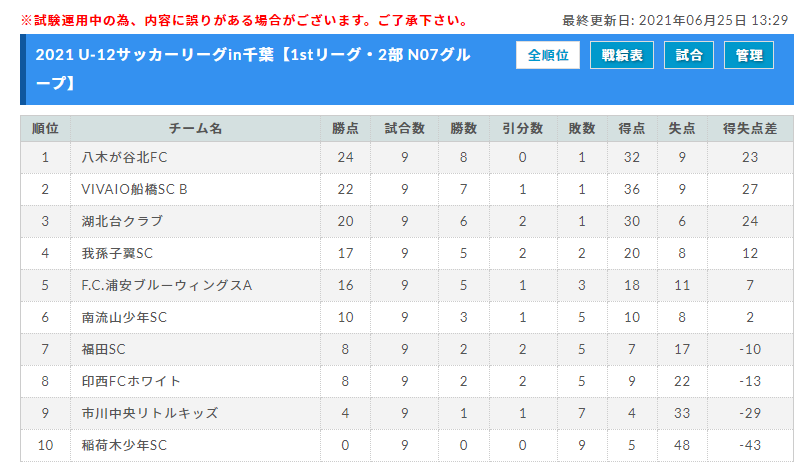Screen dimensions: 812x474
Task: Select team VIVAIO船橋SC B
Action: pyautogui.click(x=134, y=190)
